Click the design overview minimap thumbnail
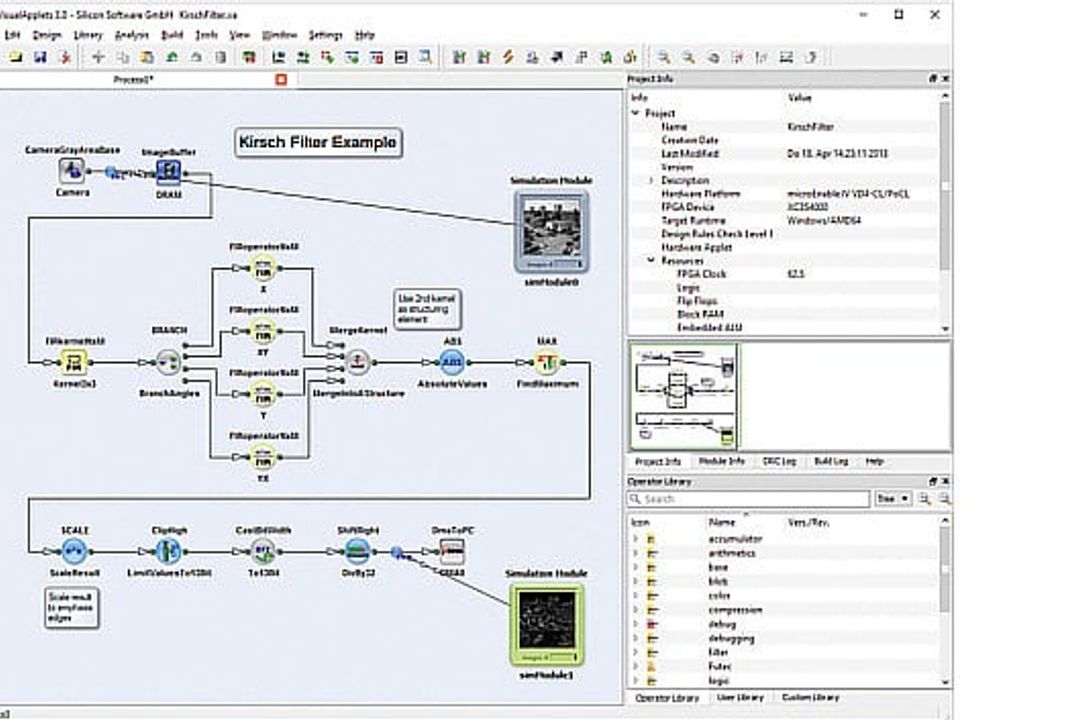Image resolution: width=1080 pixels, height=720 pixels. pos(684,396)
